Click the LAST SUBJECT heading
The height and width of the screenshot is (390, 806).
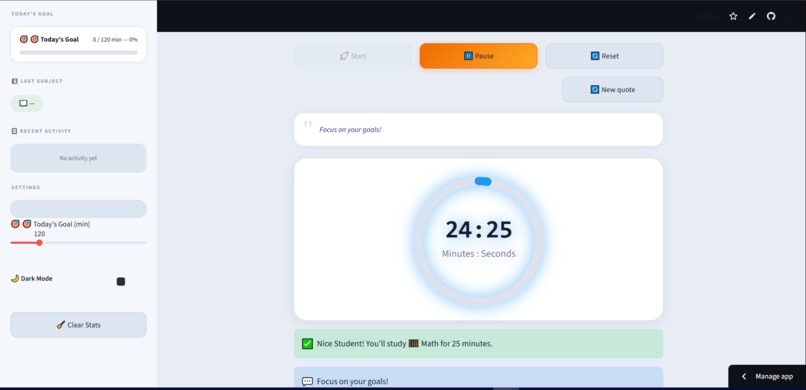41,81
